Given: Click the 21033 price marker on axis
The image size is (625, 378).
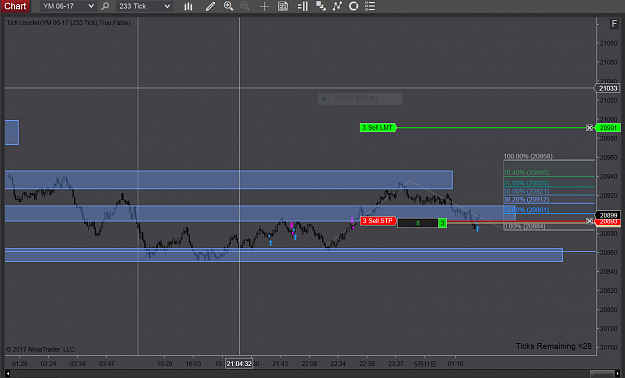Looking at the screenshot, I should (x=608, y=88).
